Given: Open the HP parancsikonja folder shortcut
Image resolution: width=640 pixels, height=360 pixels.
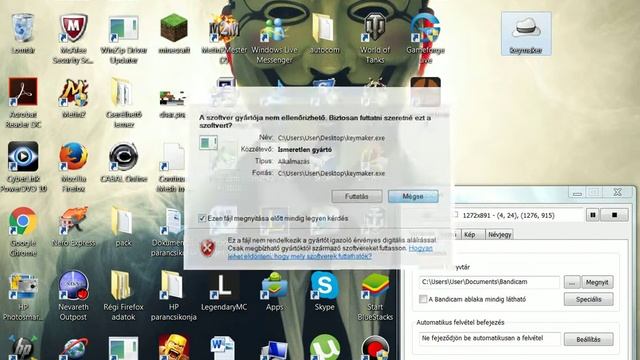Looking at the screenshot, I should coord(173,297).
